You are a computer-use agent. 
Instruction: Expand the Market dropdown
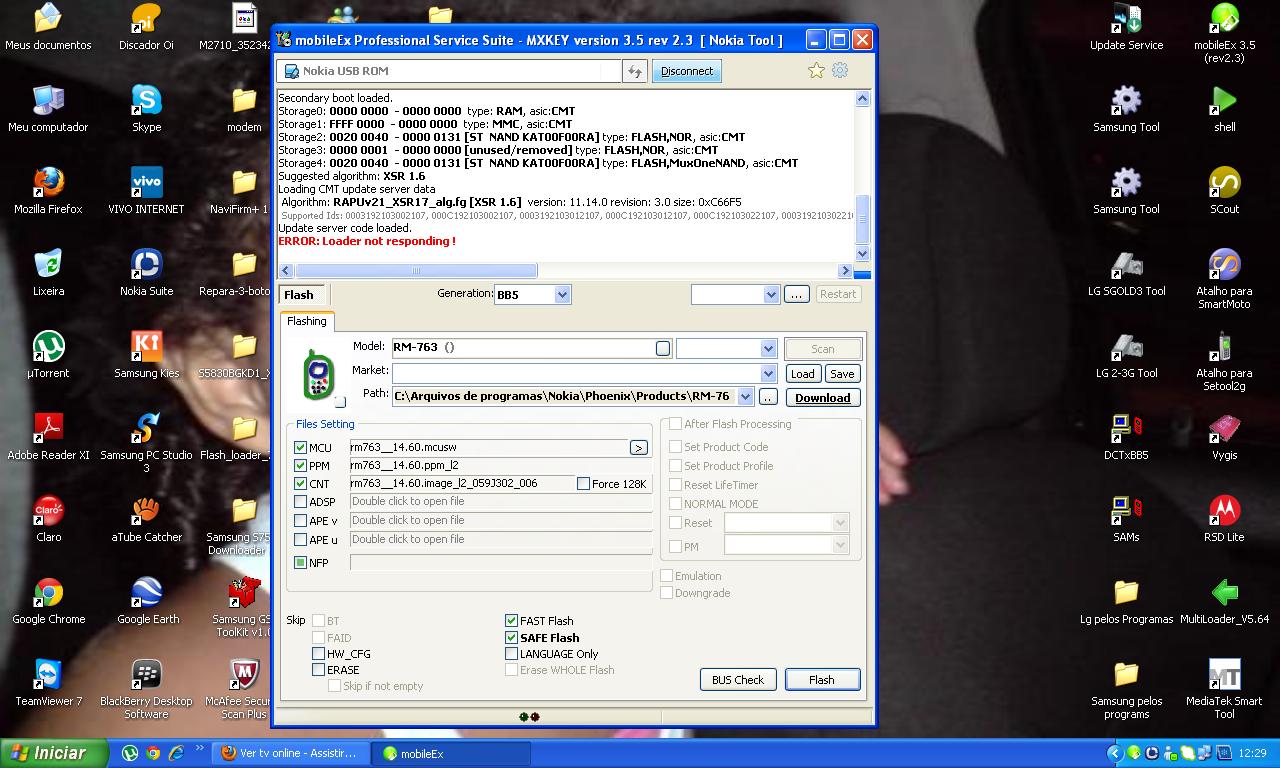pyautogui.click(x=768, y=373)
